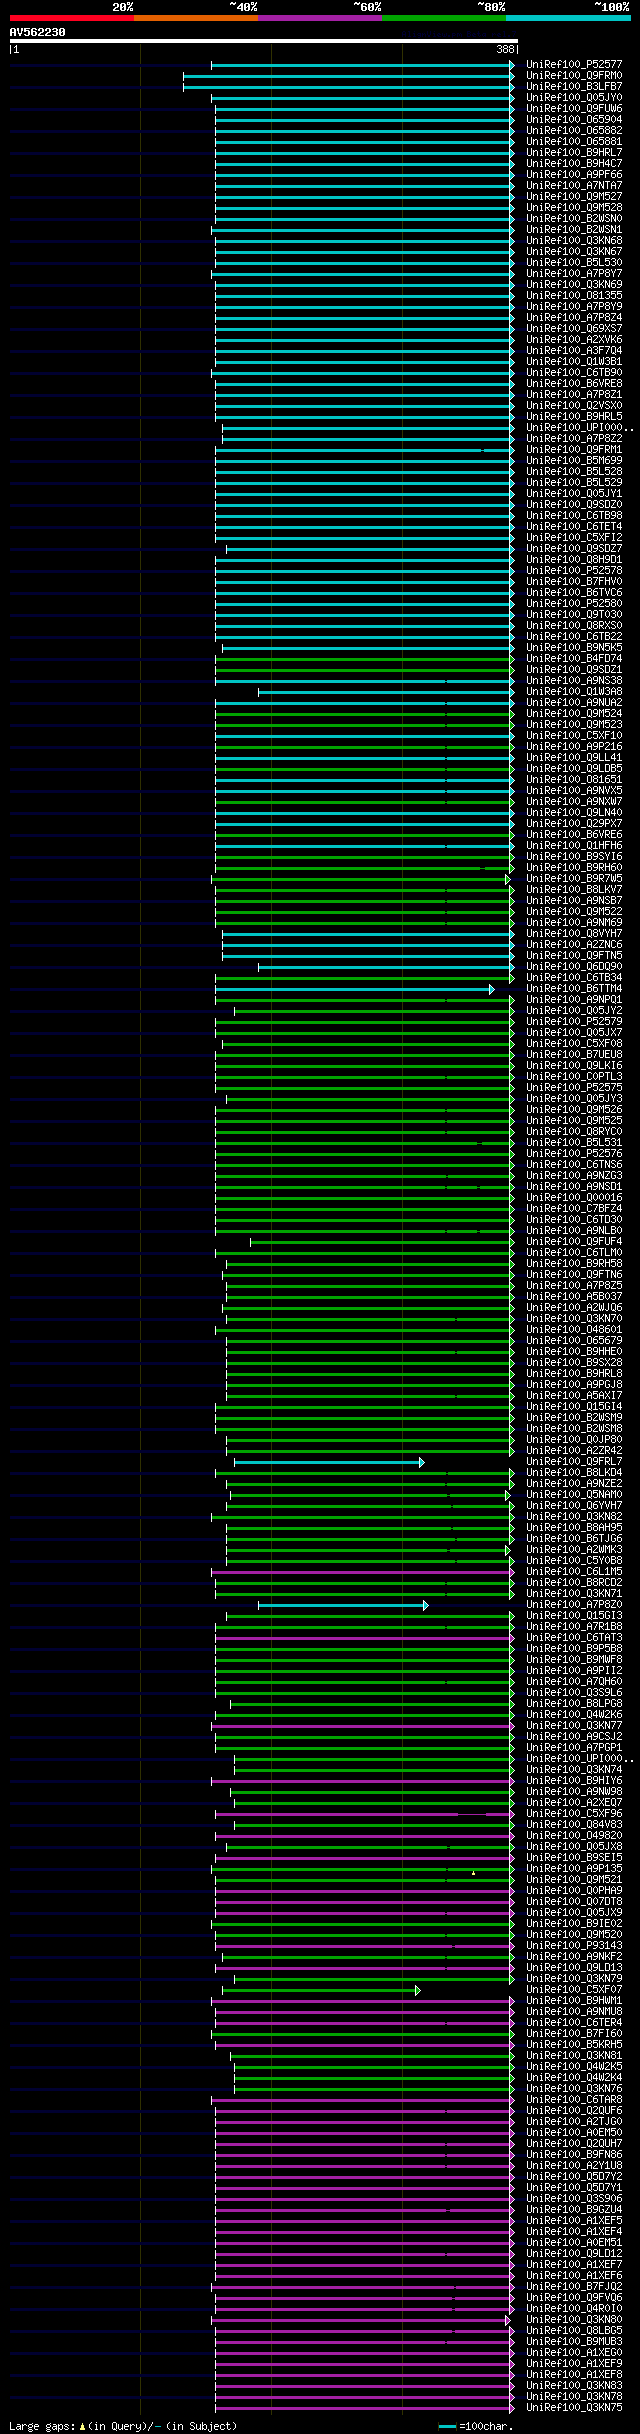This screenshot has height=2434, width=640.
Task: Open hit UniRef100_Q9FRL7
Action: (x=574, y=1462)
